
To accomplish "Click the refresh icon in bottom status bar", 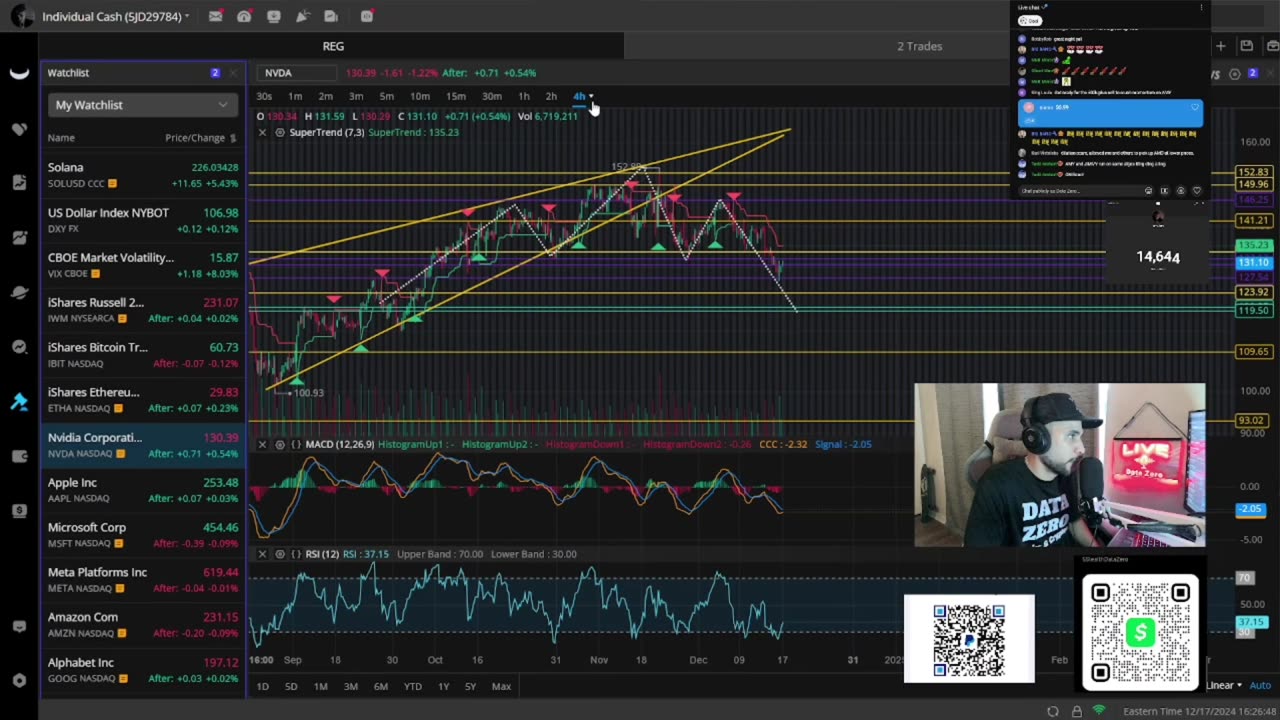I will pyautogui.click(x=1053, y=711).
